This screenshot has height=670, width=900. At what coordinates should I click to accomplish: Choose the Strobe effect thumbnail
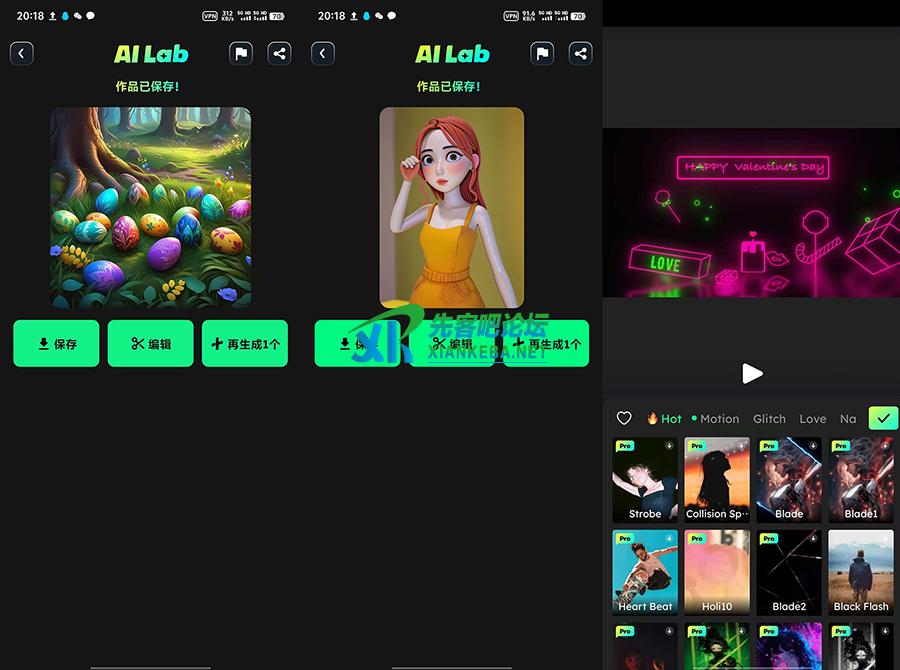(x=645, y=480)
